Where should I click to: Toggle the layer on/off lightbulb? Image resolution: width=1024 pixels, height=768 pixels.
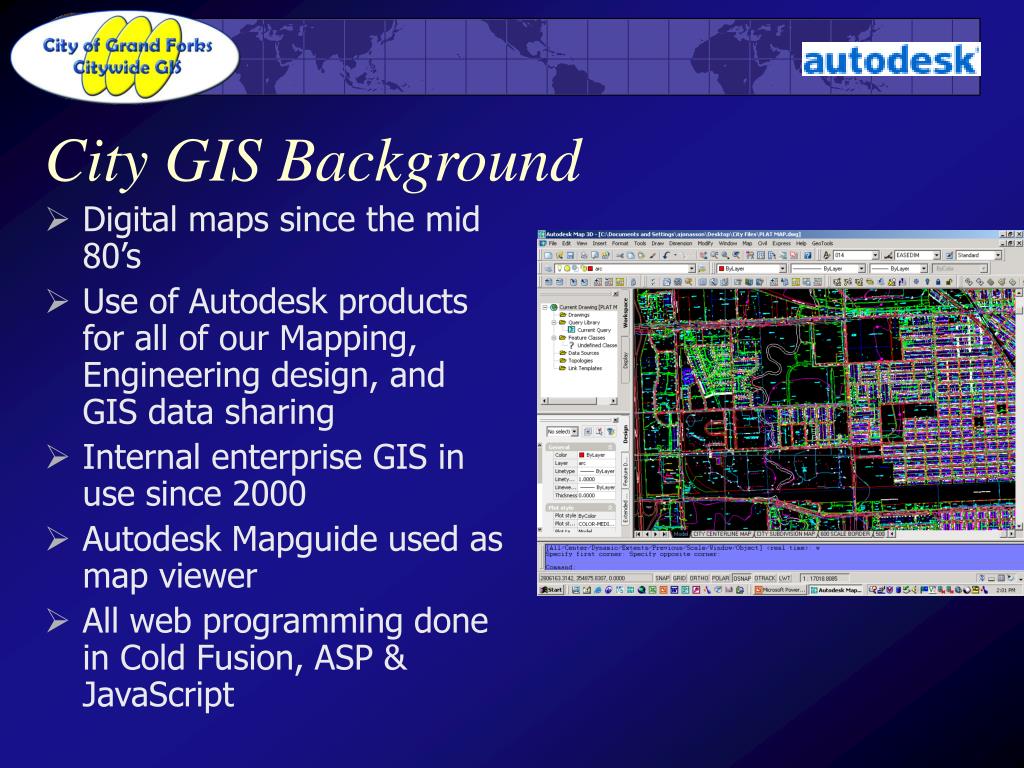coord(560,268)
